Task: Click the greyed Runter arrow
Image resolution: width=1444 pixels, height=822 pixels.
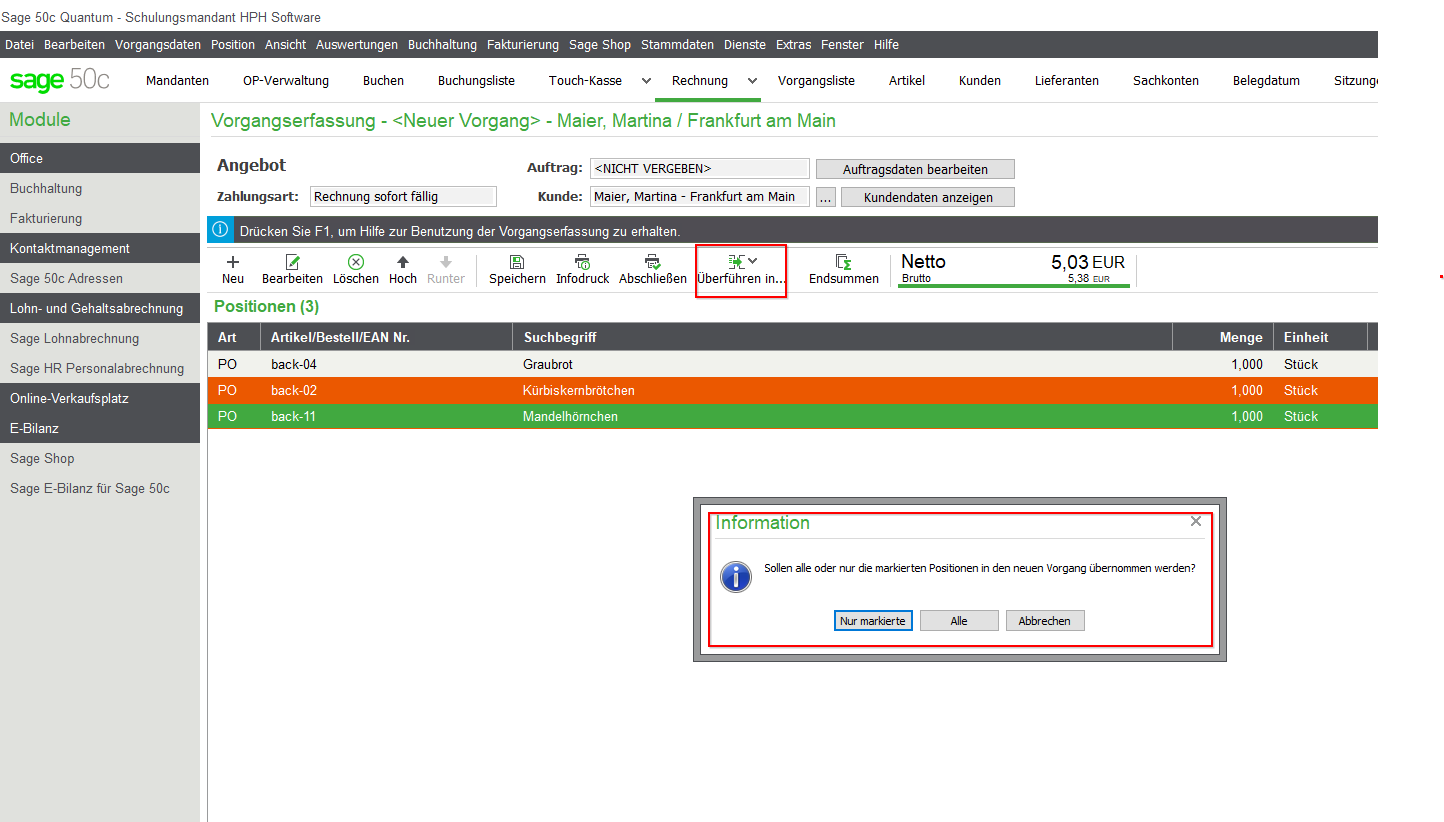Action: pyautogui.click(x=446, y=262)
